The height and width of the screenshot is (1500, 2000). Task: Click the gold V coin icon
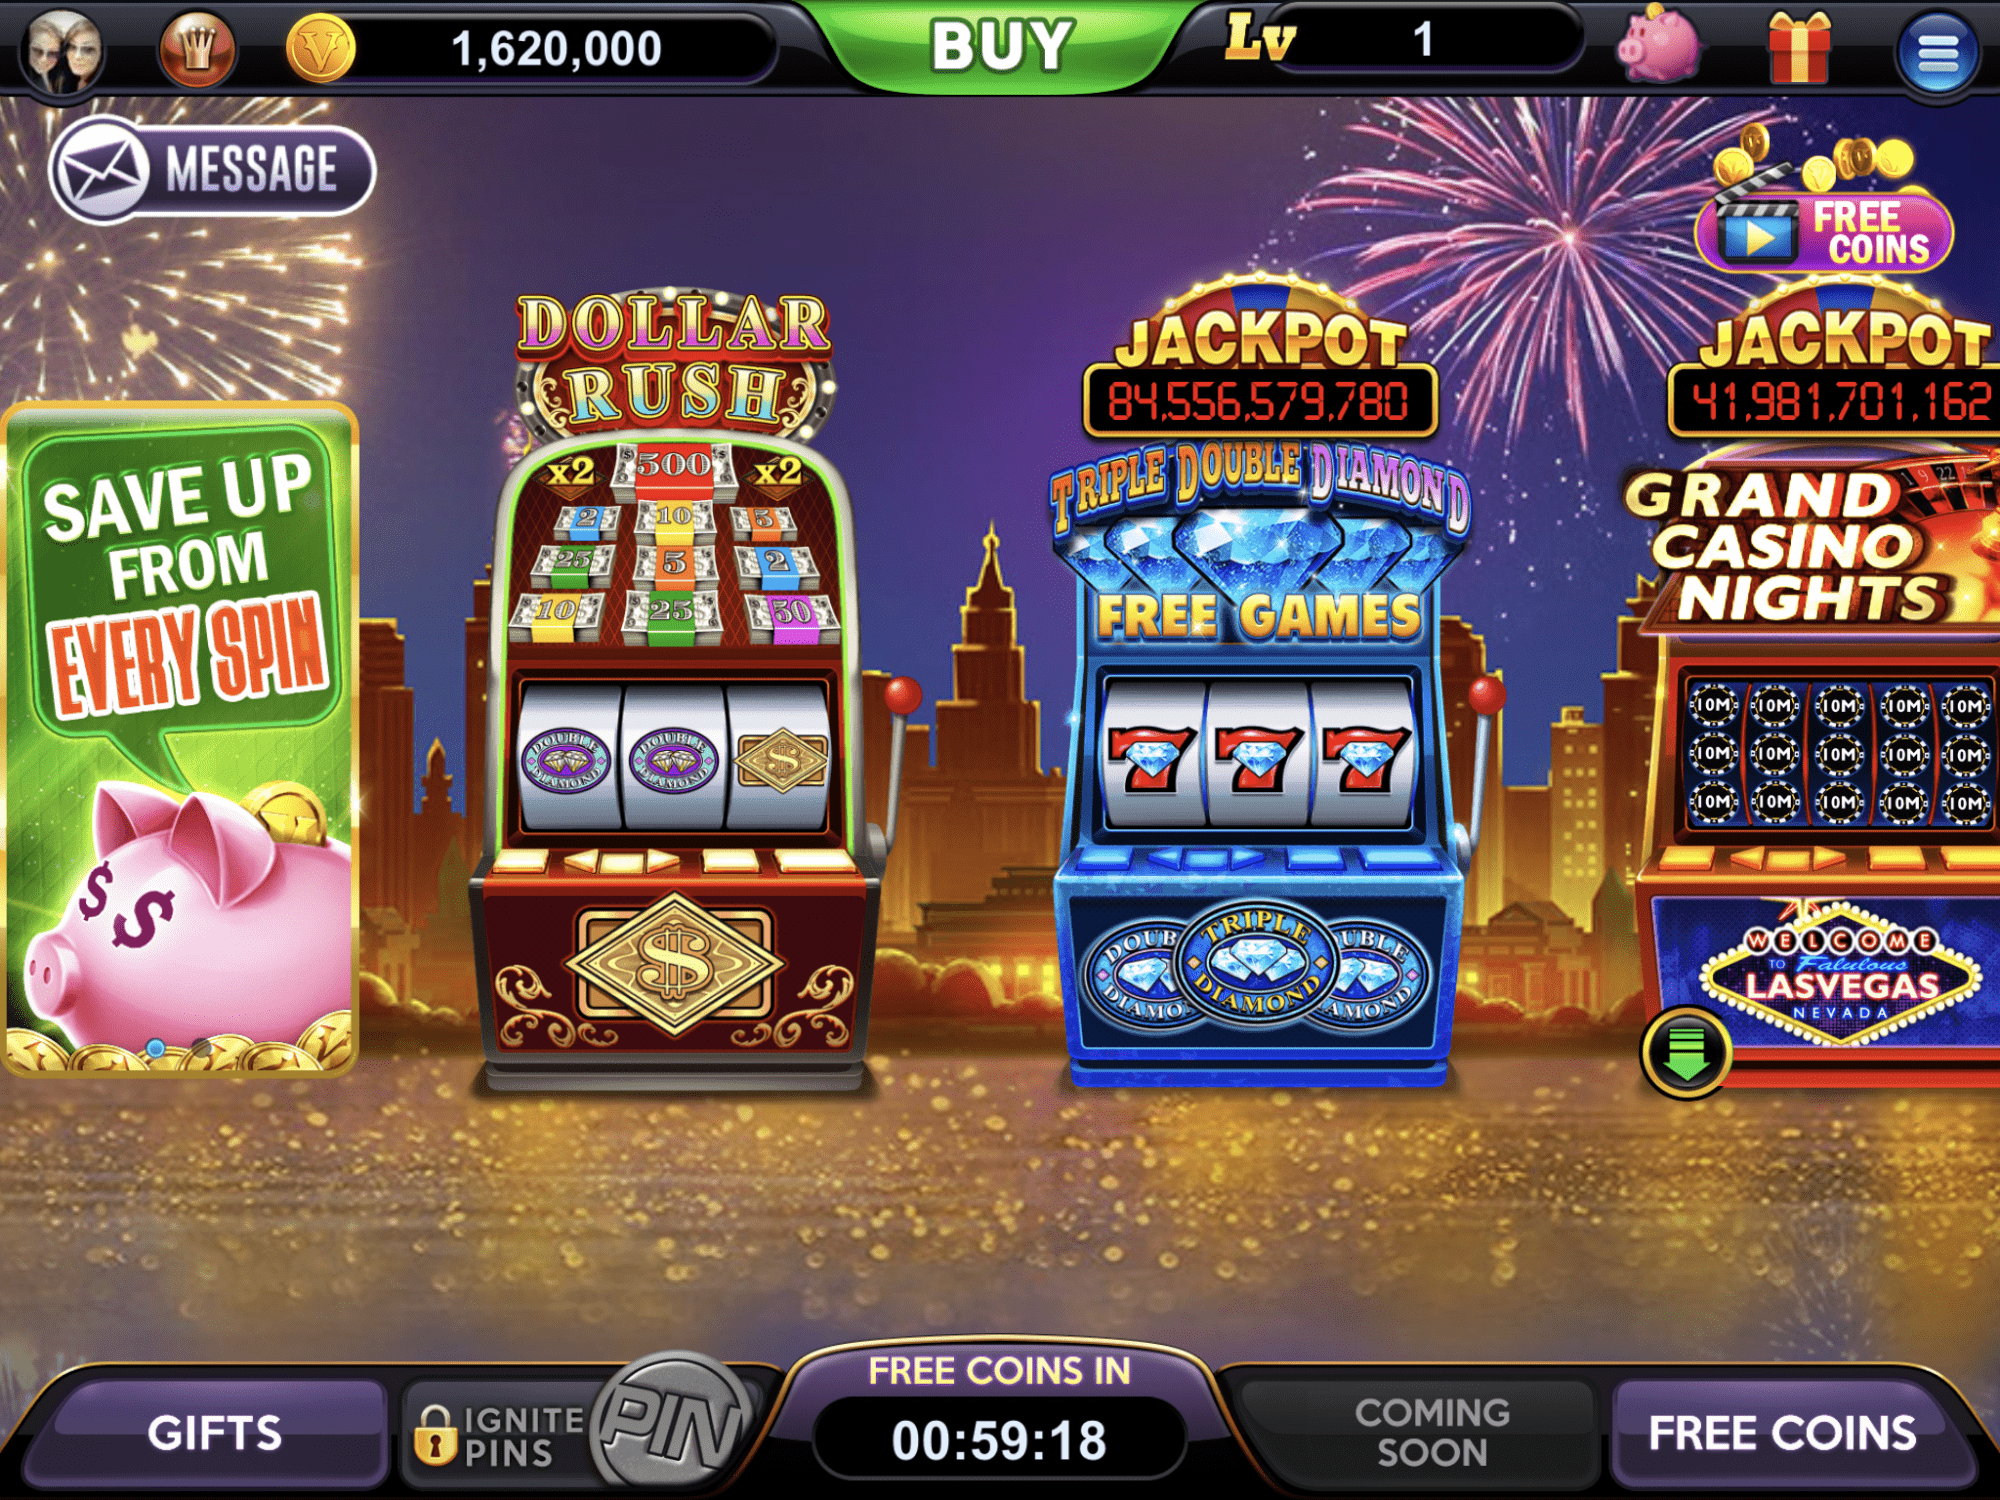coord(321,48)
